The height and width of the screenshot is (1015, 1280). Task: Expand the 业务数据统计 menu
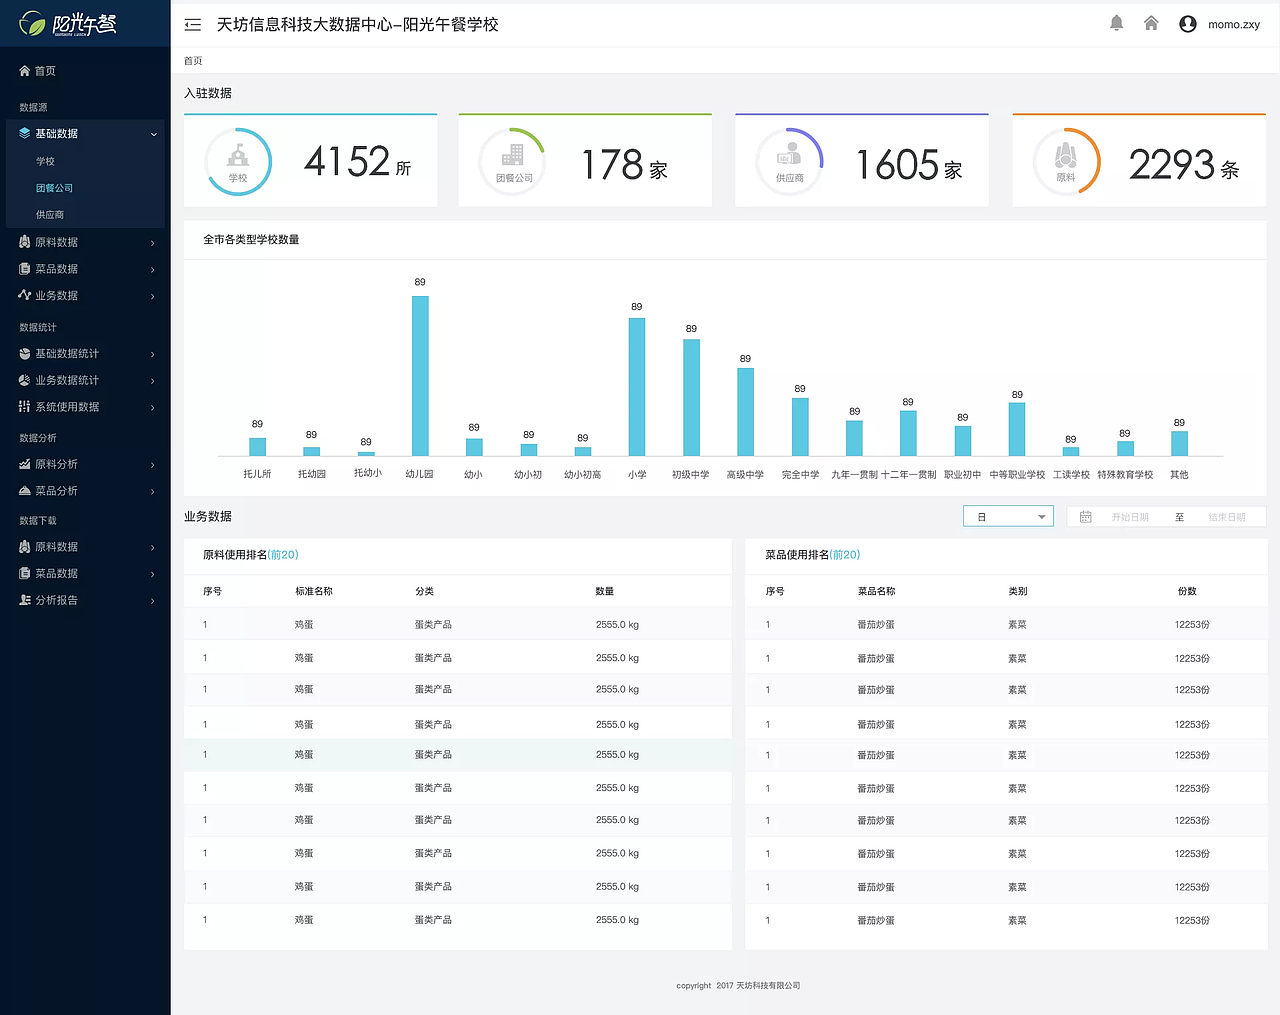(x=86, y=380)
